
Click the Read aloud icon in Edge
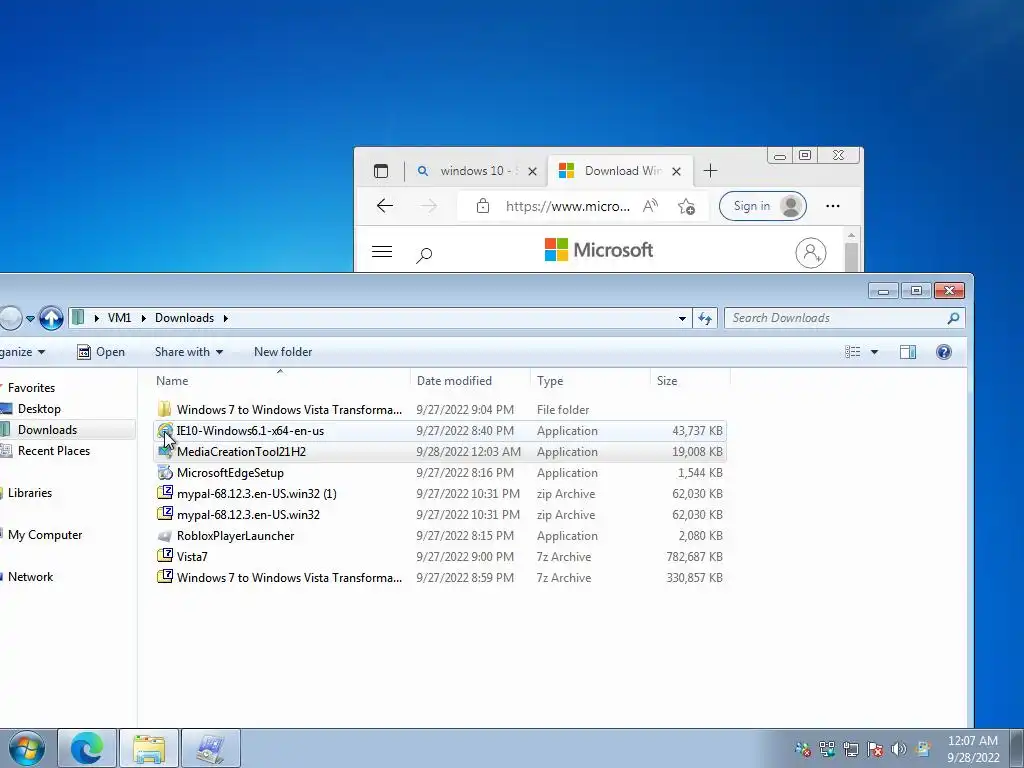(650, 206)
